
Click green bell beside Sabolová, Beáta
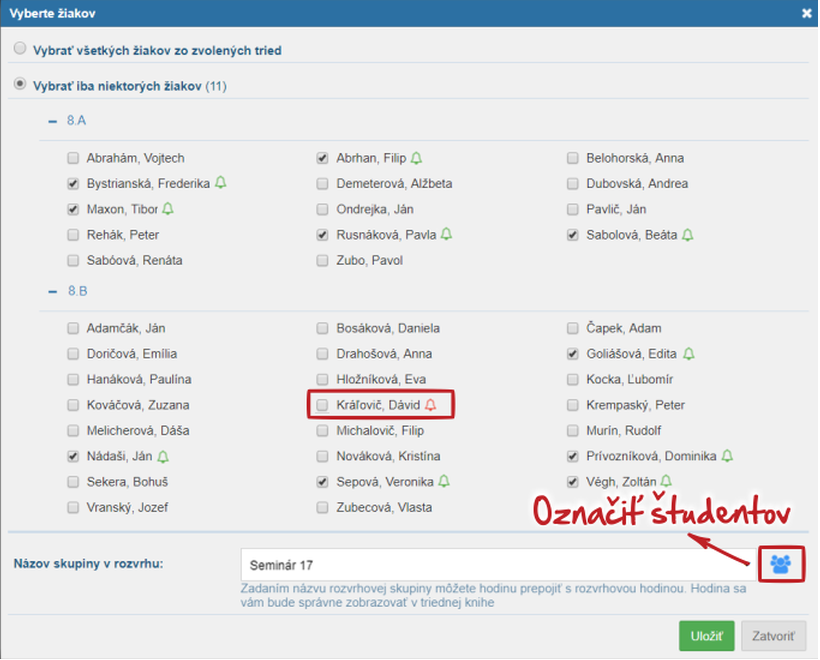(x=688, y=235)
